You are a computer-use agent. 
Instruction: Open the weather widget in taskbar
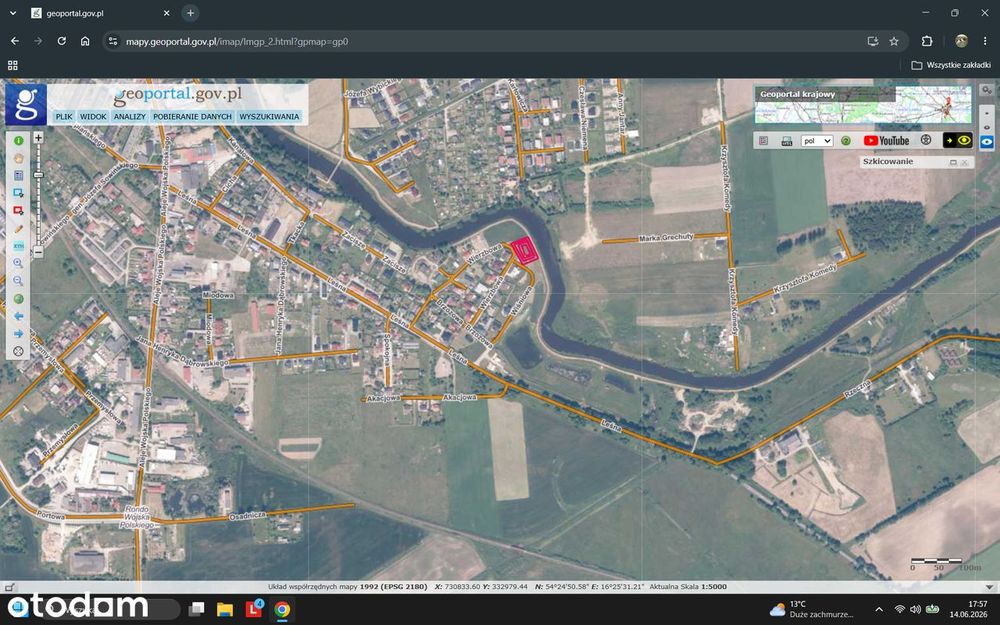pyautogui.click(x=811, y=609)
